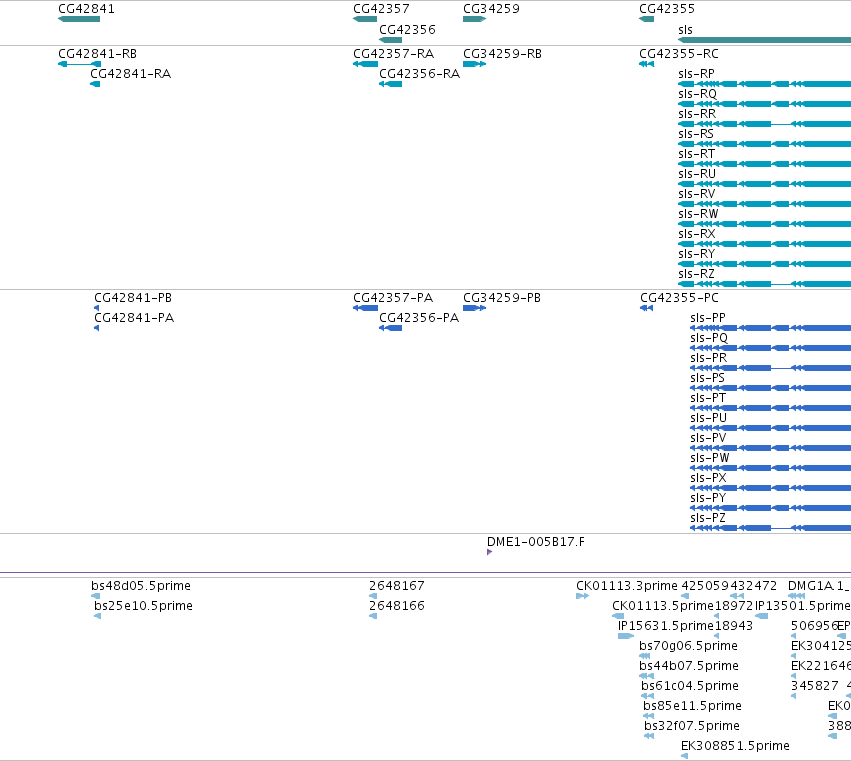The height and width of the screenshot is (761, 851).
Task: Click EST bs85e11.5prime
Action: [649, 716]
